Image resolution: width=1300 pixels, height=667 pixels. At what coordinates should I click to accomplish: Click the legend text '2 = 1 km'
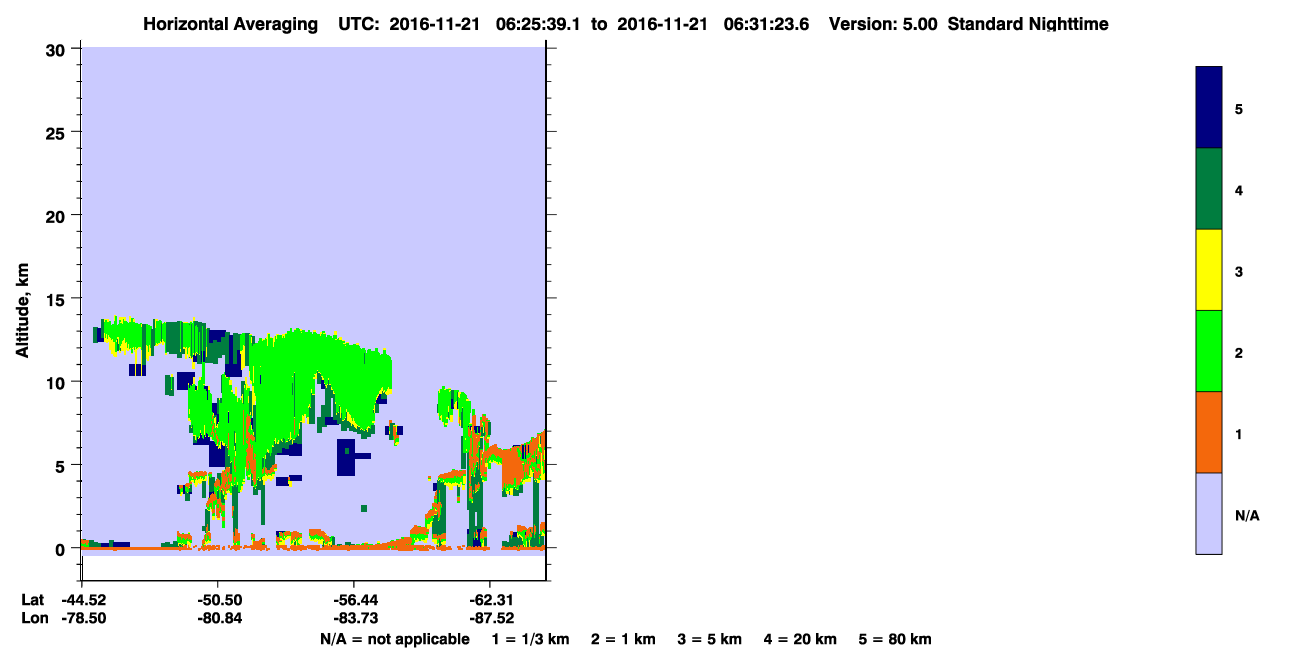point(623,639)
